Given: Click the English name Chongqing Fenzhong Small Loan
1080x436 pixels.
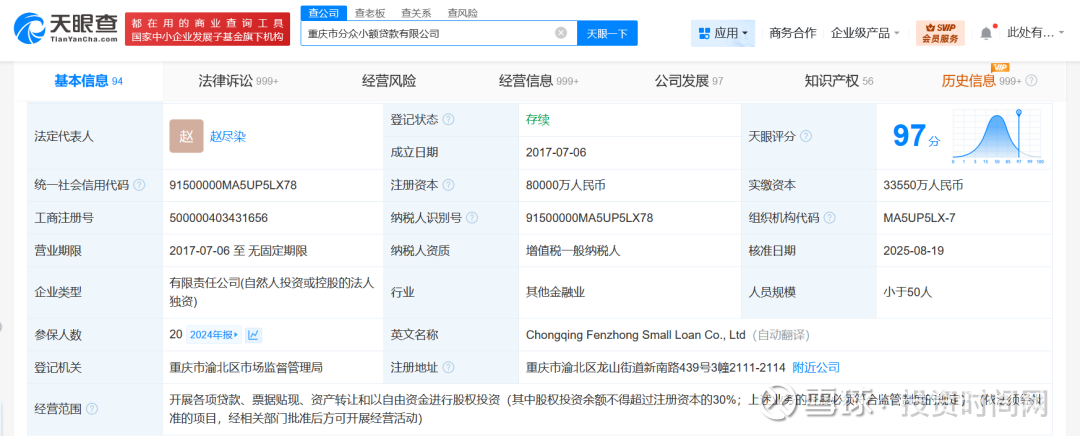Looking at the screenshot, I should point(636,335).
